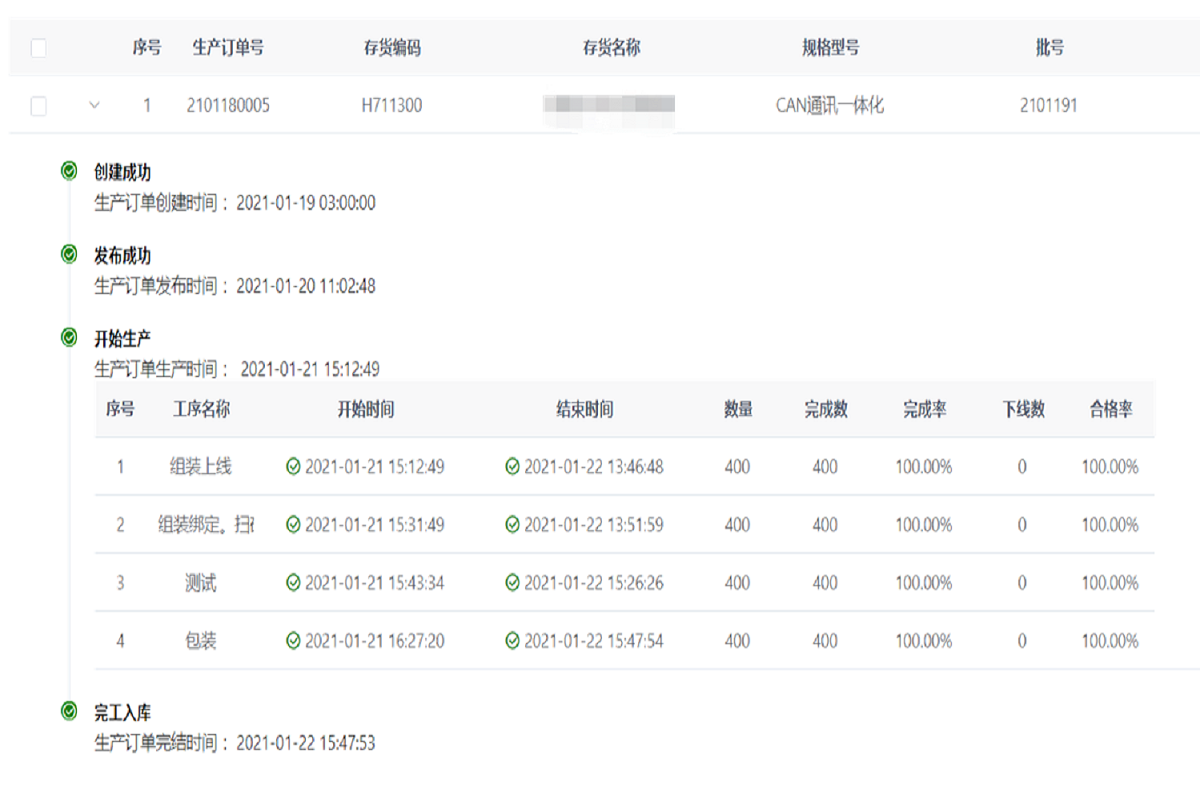Click the 生产订单号 column header
This screenshot has height=800, width=1200.
point(228,48)
